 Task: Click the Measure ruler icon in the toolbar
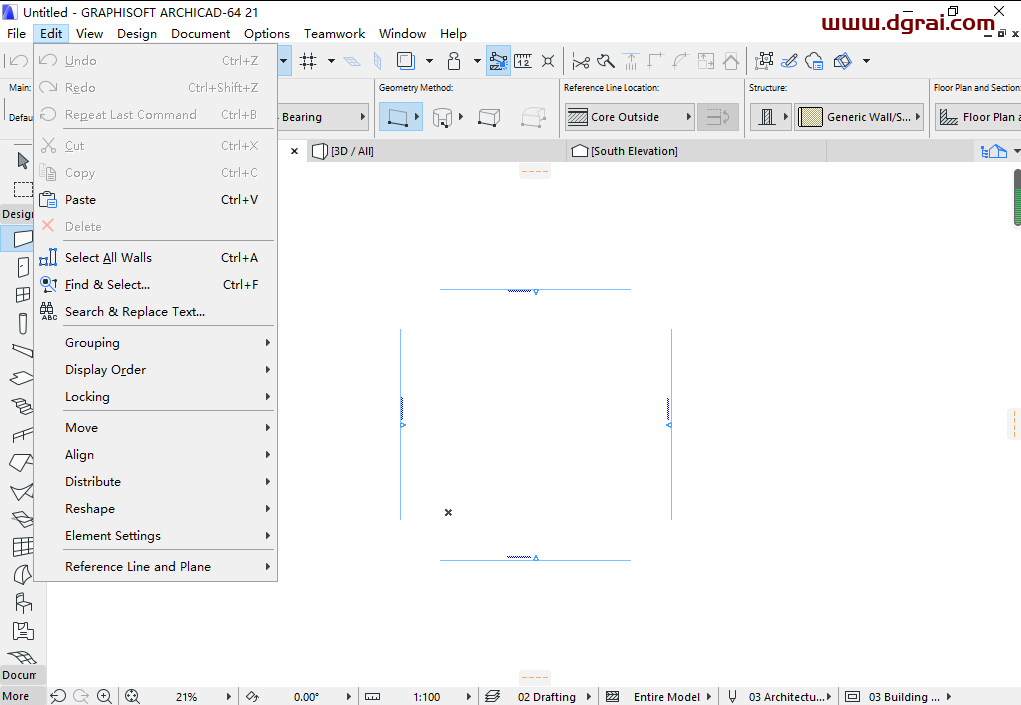pos(523,61)
